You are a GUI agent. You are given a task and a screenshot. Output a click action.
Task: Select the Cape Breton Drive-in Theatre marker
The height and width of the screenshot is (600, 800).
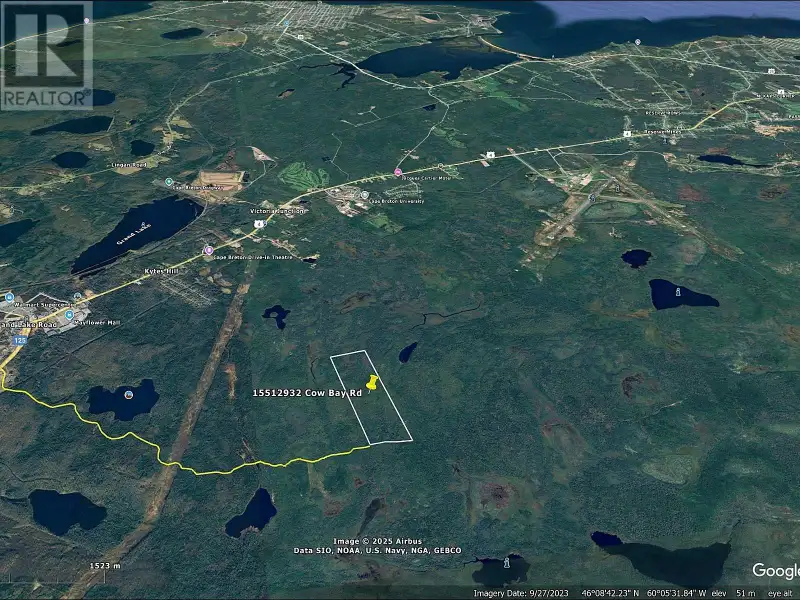[x=209, y=251]
